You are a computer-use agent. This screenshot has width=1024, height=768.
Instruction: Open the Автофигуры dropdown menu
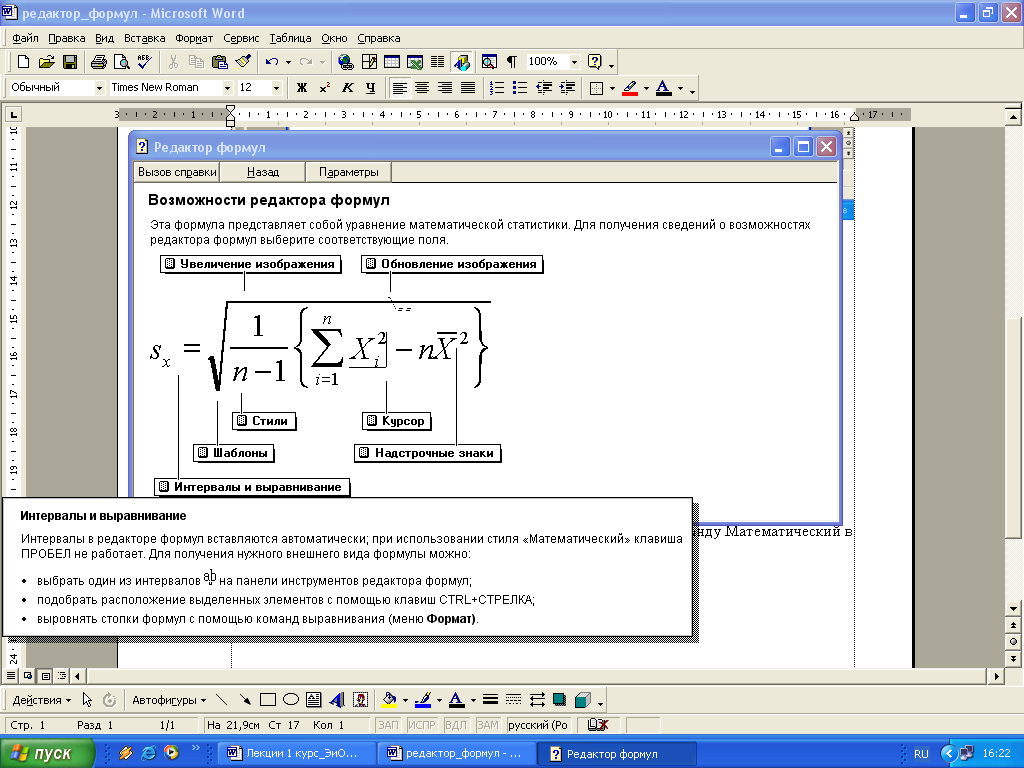(169, 700)
